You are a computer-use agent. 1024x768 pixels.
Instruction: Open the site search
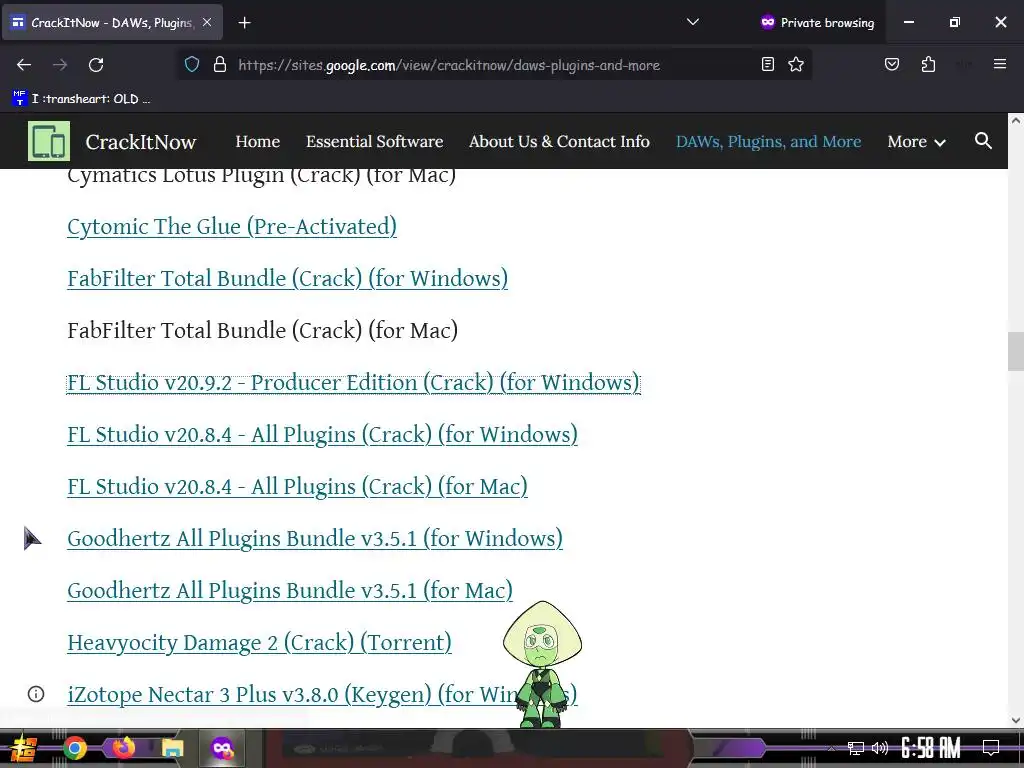tap(983, 141)
